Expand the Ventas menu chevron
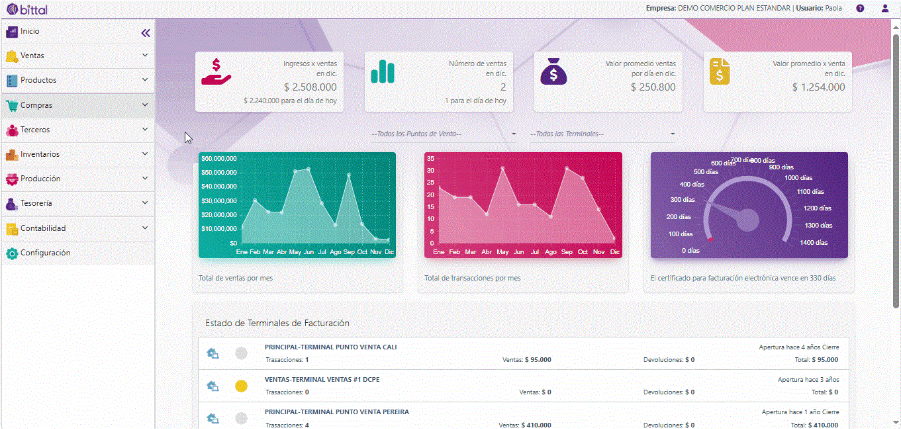Viewport: 901px width, 429px height. coord(145,55)
